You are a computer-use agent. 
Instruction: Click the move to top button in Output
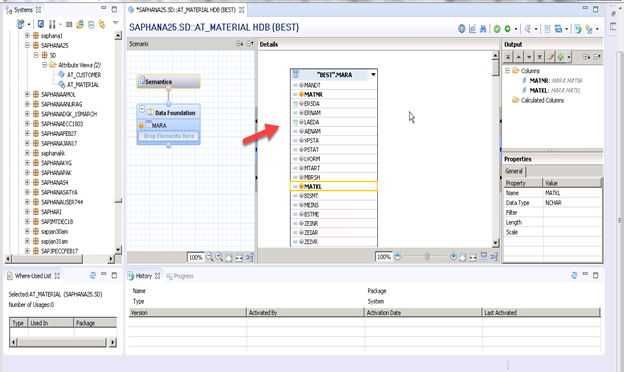(508, 57)
